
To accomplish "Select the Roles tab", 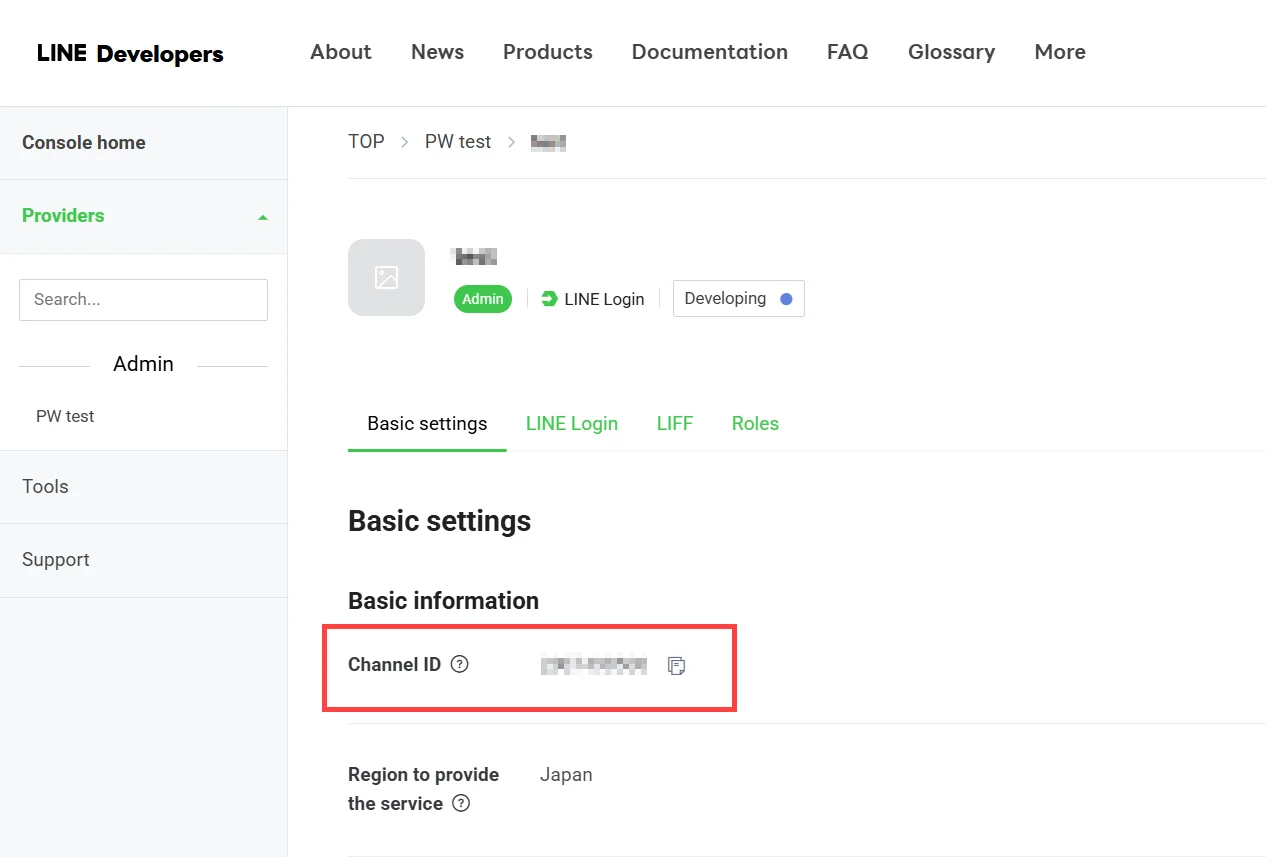I will tap(755, 424).
